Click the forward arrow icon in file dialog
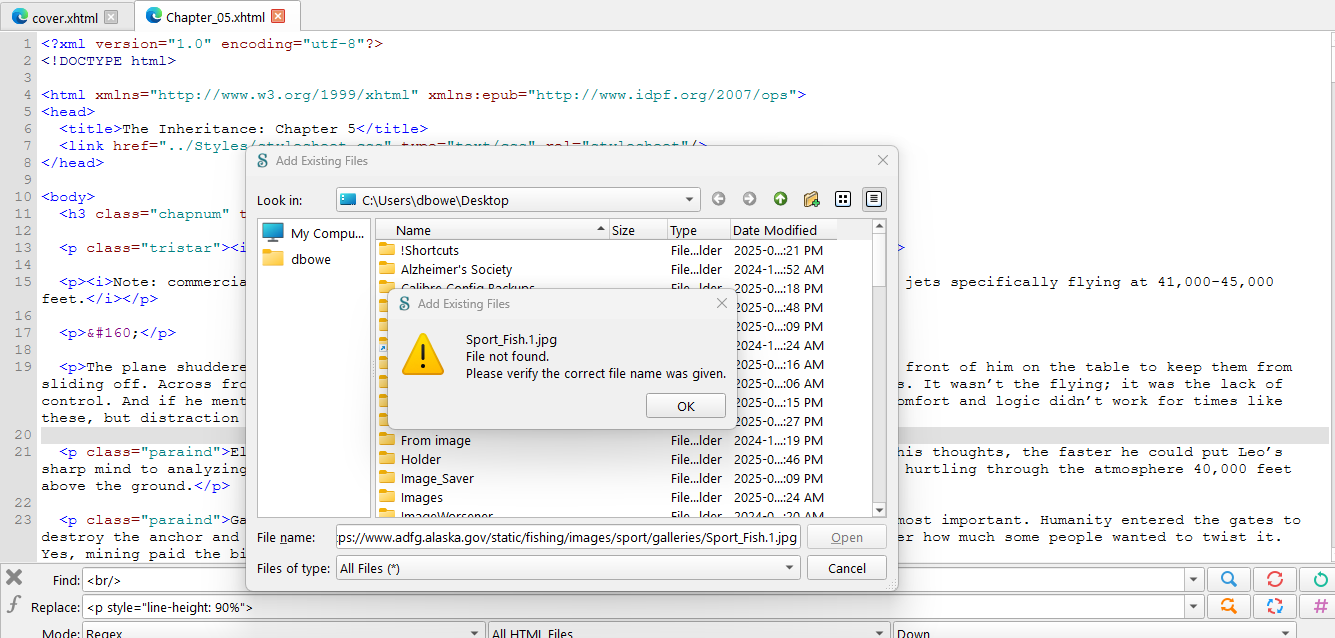The width and height of the screenshot is (1335, 638). tap(749, 199)
